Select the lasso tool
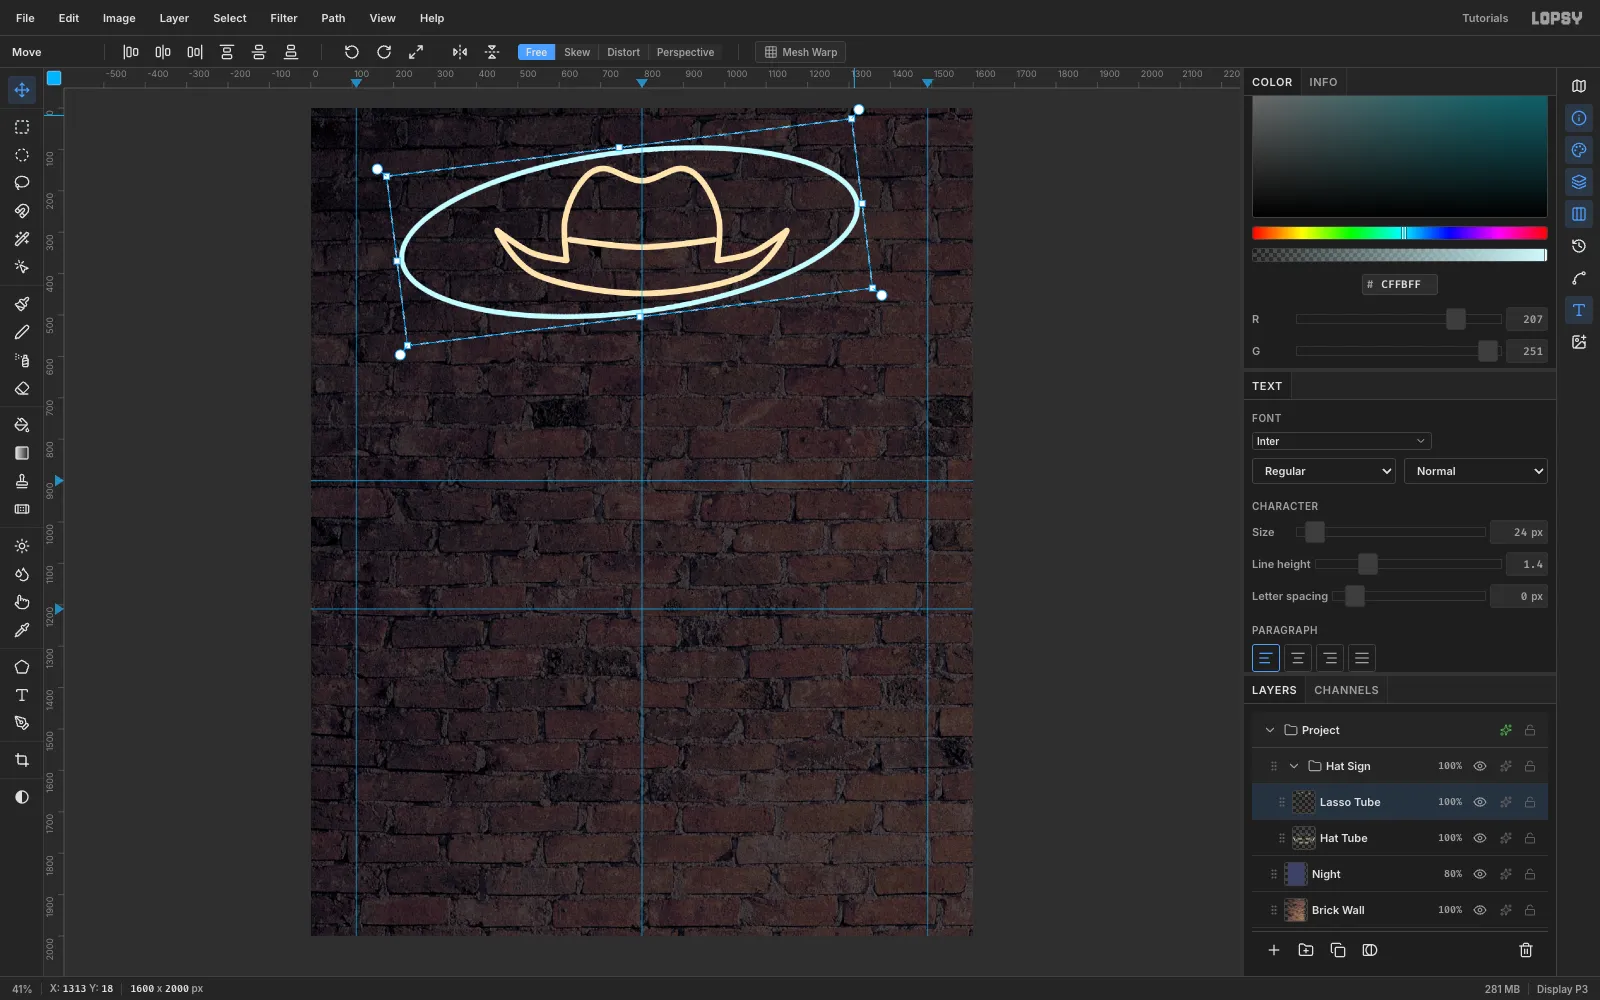This screenshot has height=1000, width=1600. [x=22, y=183]
